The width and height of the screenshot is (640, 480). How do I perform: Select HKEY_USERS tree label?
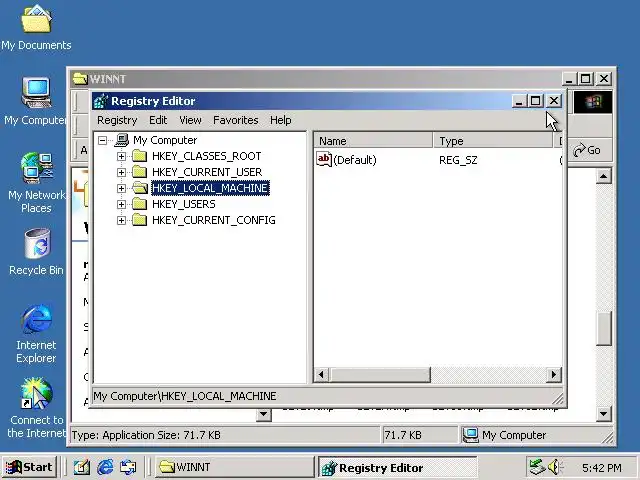point(184,204)
